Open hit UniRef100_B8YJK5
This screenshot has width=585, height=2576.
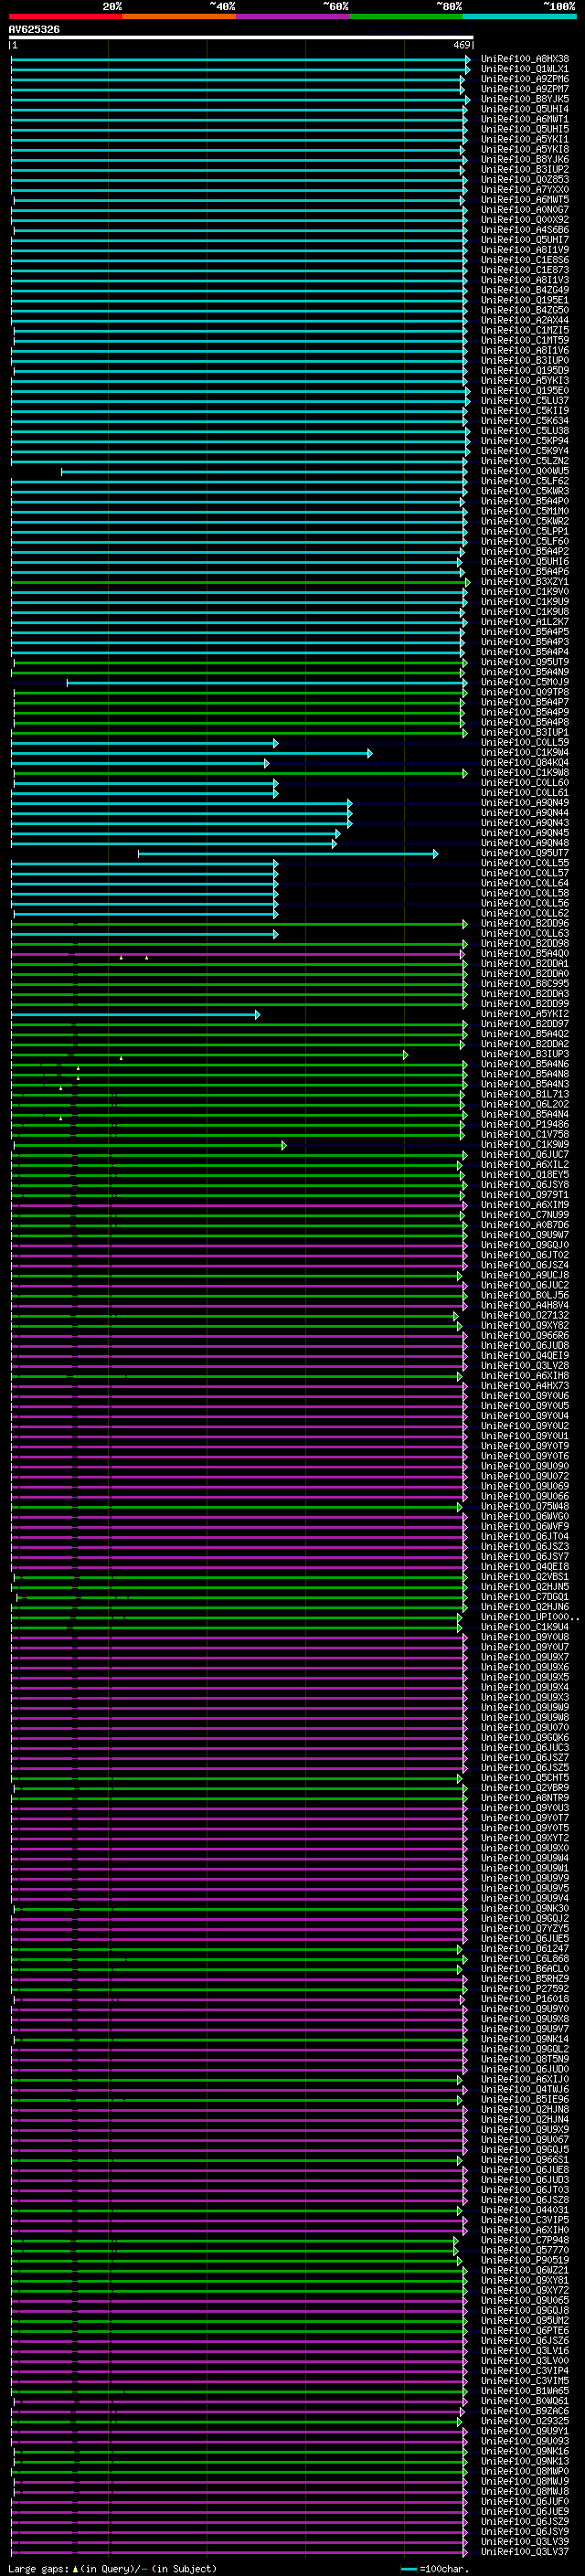524,99
